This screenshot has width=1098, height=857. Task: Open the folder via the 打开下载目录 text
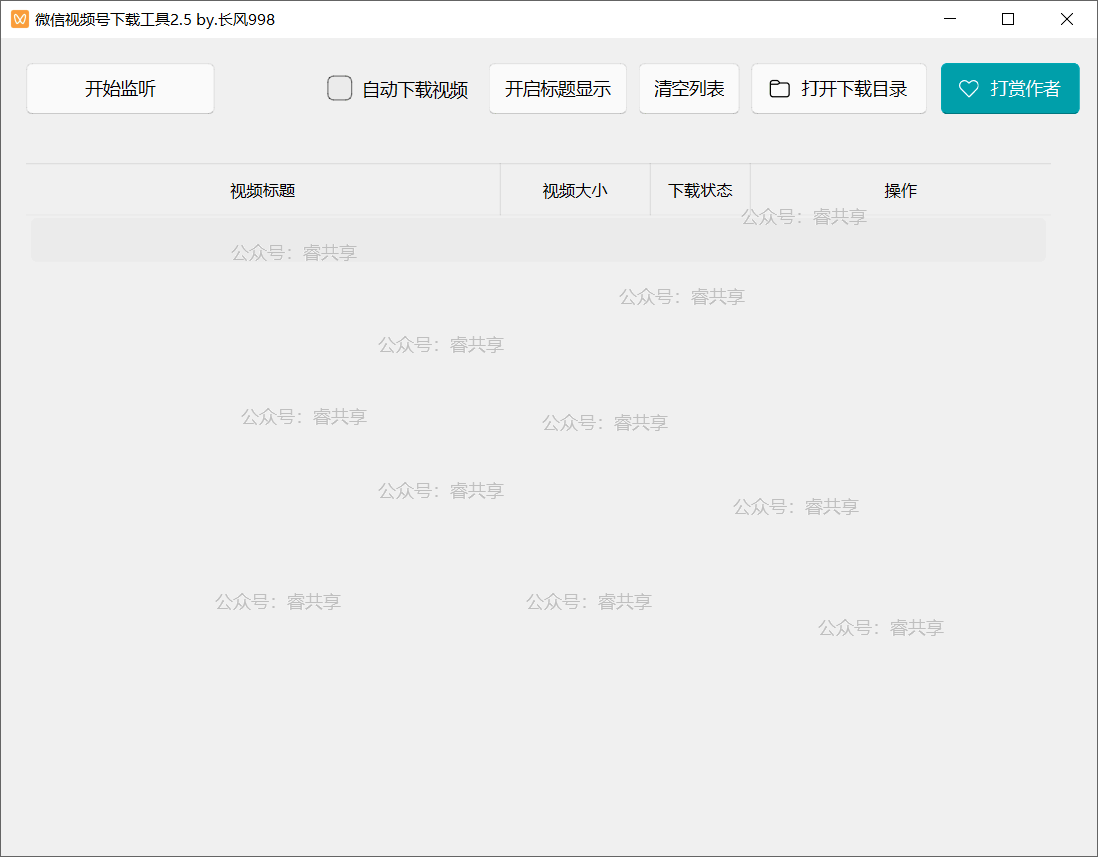click(854, 89)
